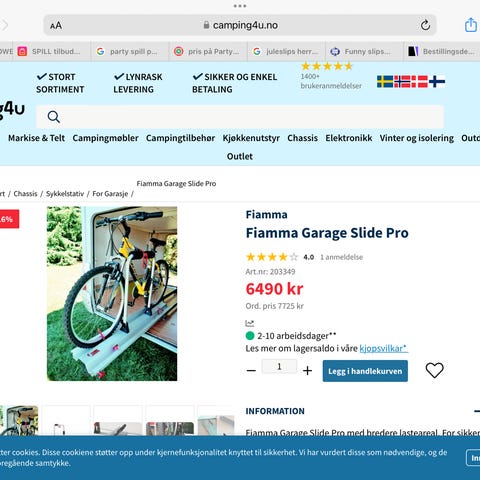Select the Danish flag icon
The height and width of the screenshot is (480, 480).
[x=420, y=81]
